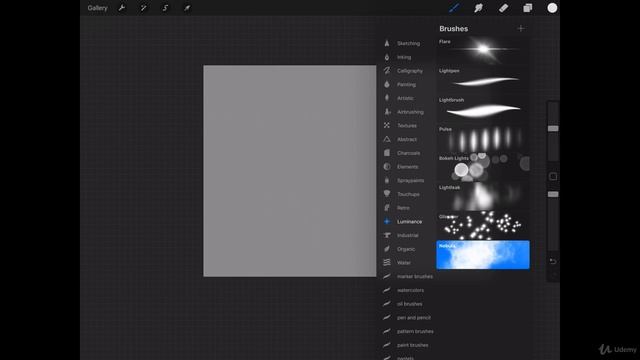Open the Layers panel

point(528,8)
